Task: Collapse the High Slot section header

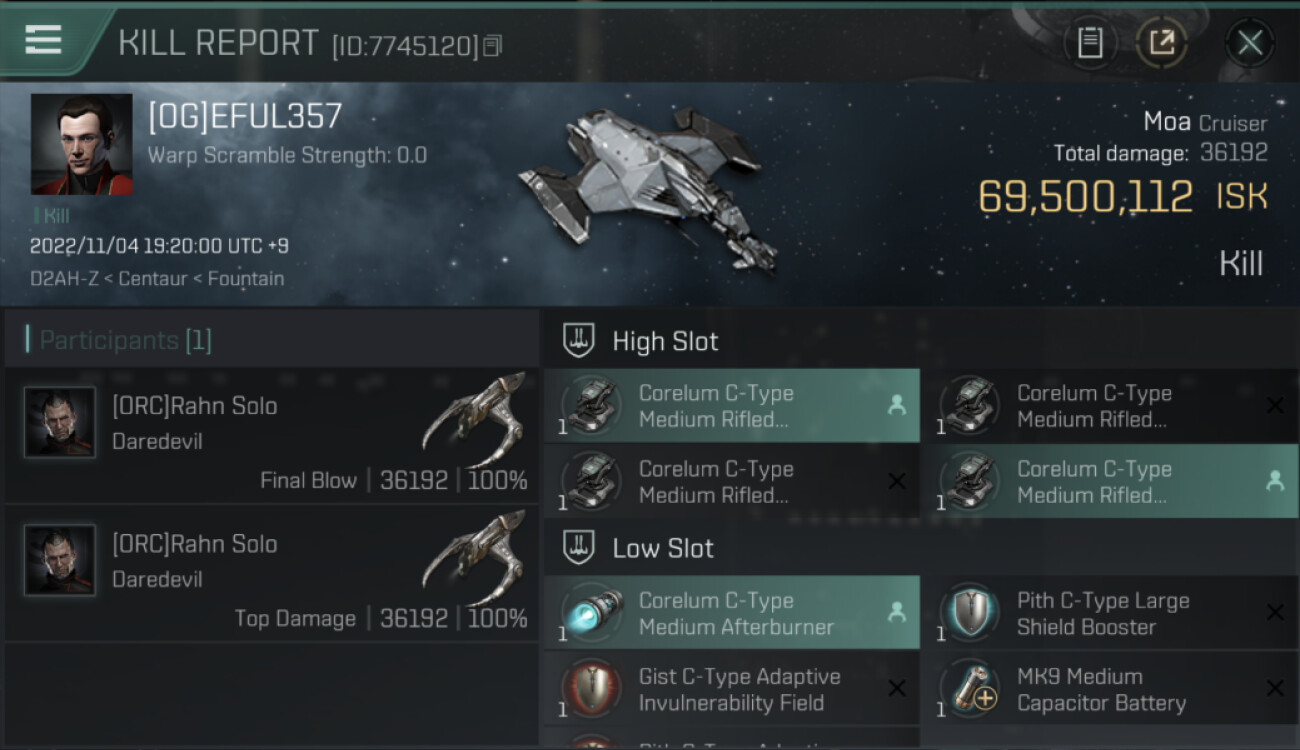Action: [665, 342]
